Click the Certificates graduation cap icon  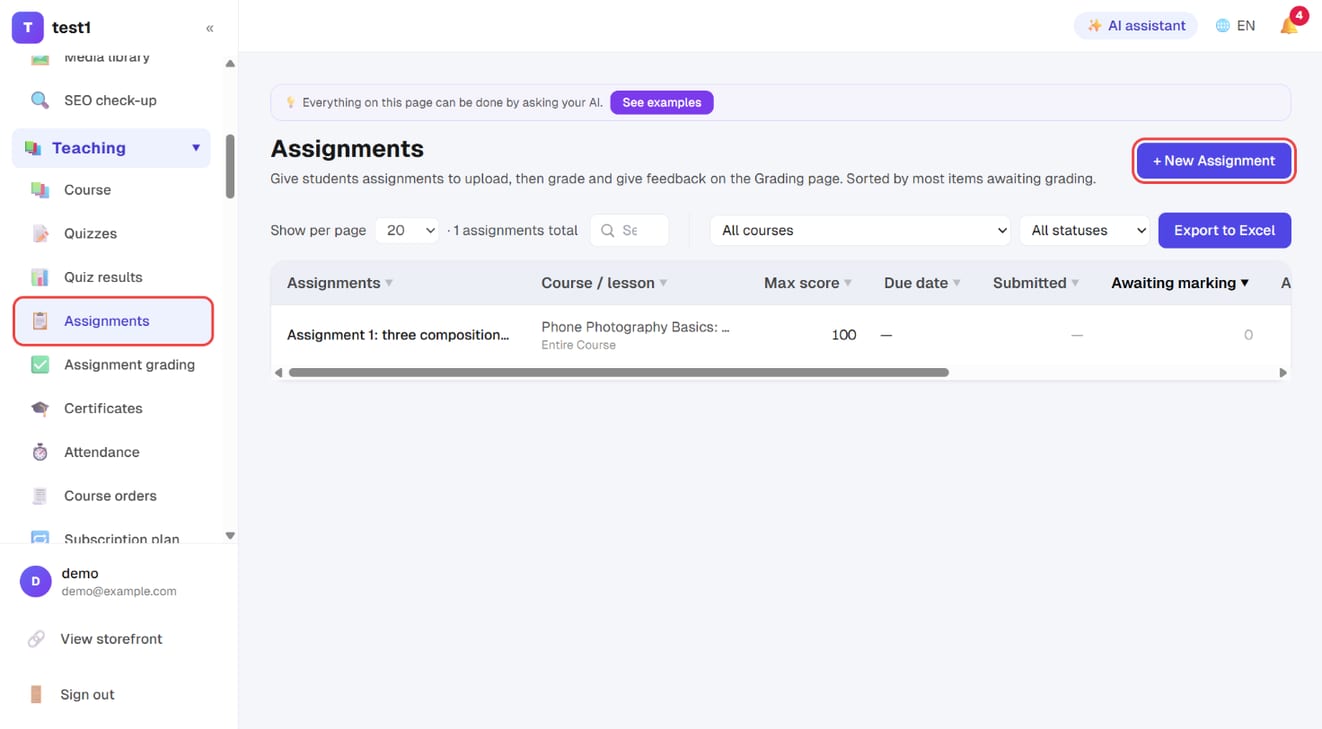point(40,408)
